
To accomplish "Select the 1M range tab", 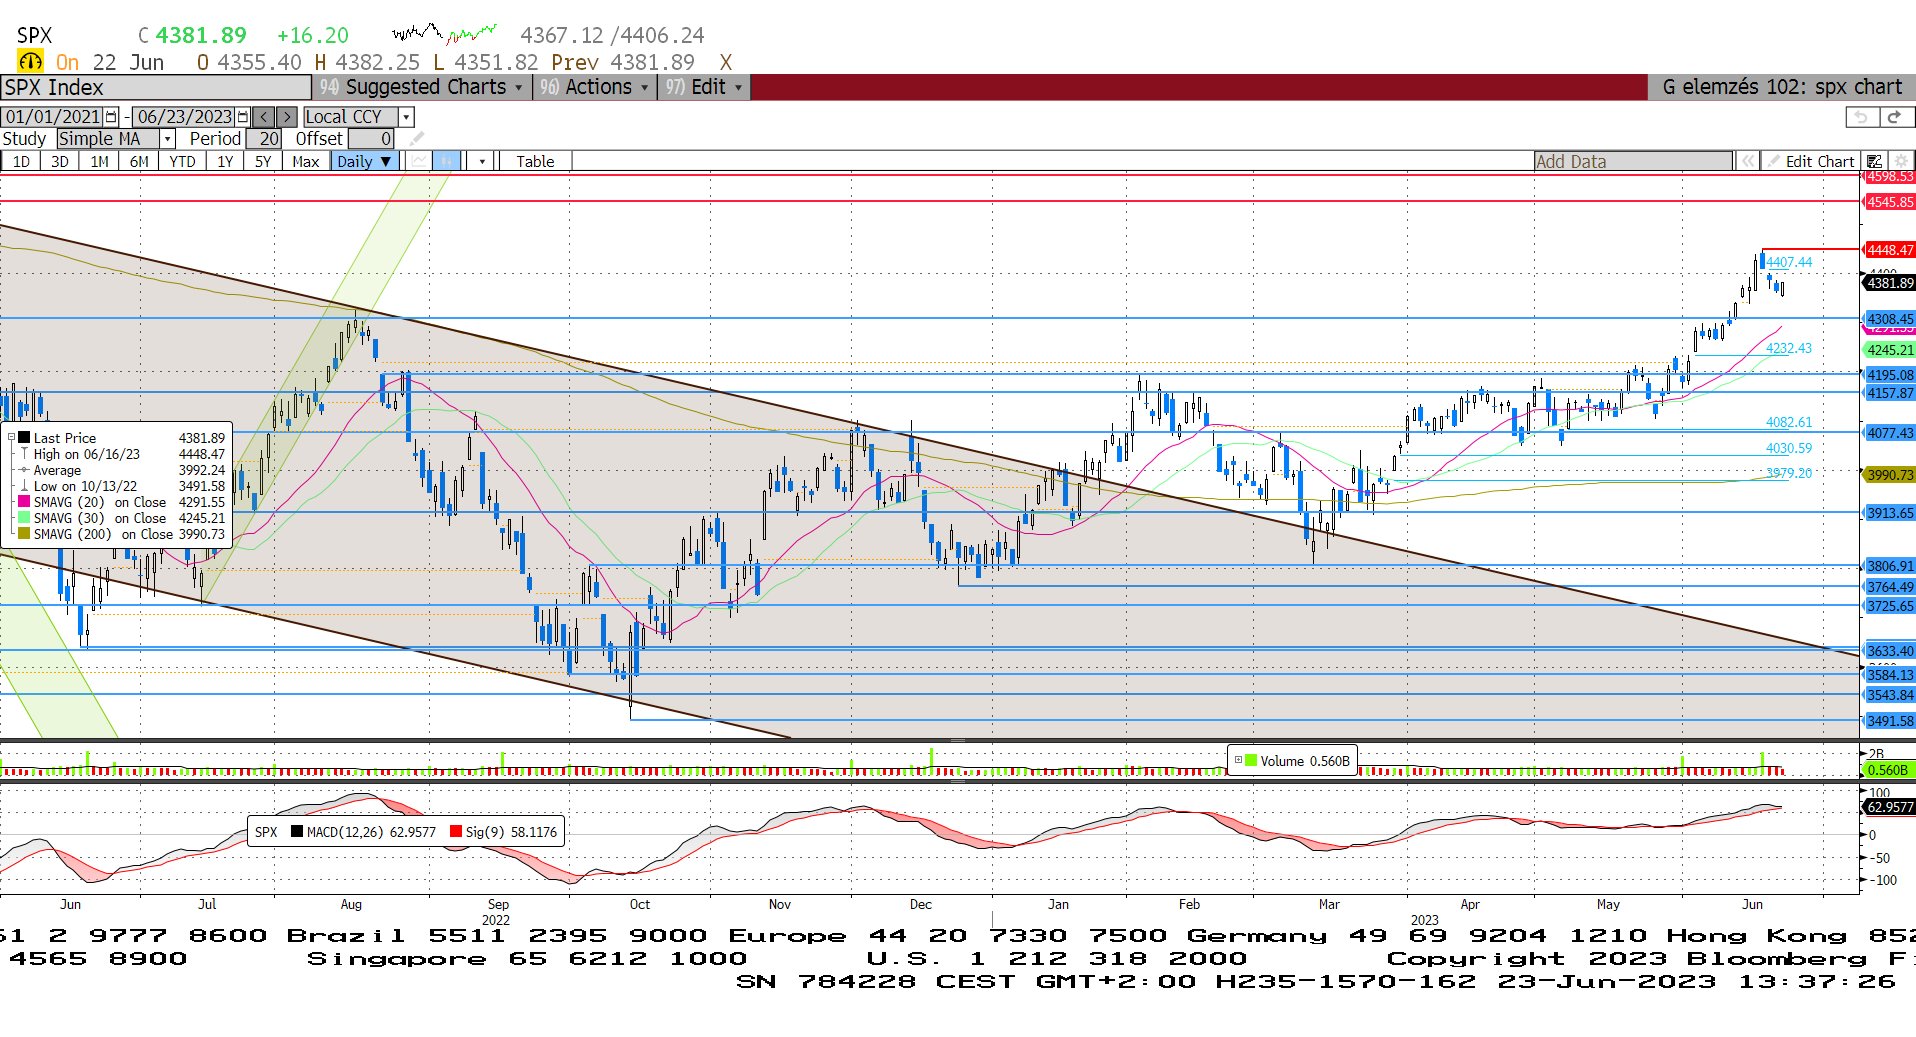I will click(x=99, y=161).
